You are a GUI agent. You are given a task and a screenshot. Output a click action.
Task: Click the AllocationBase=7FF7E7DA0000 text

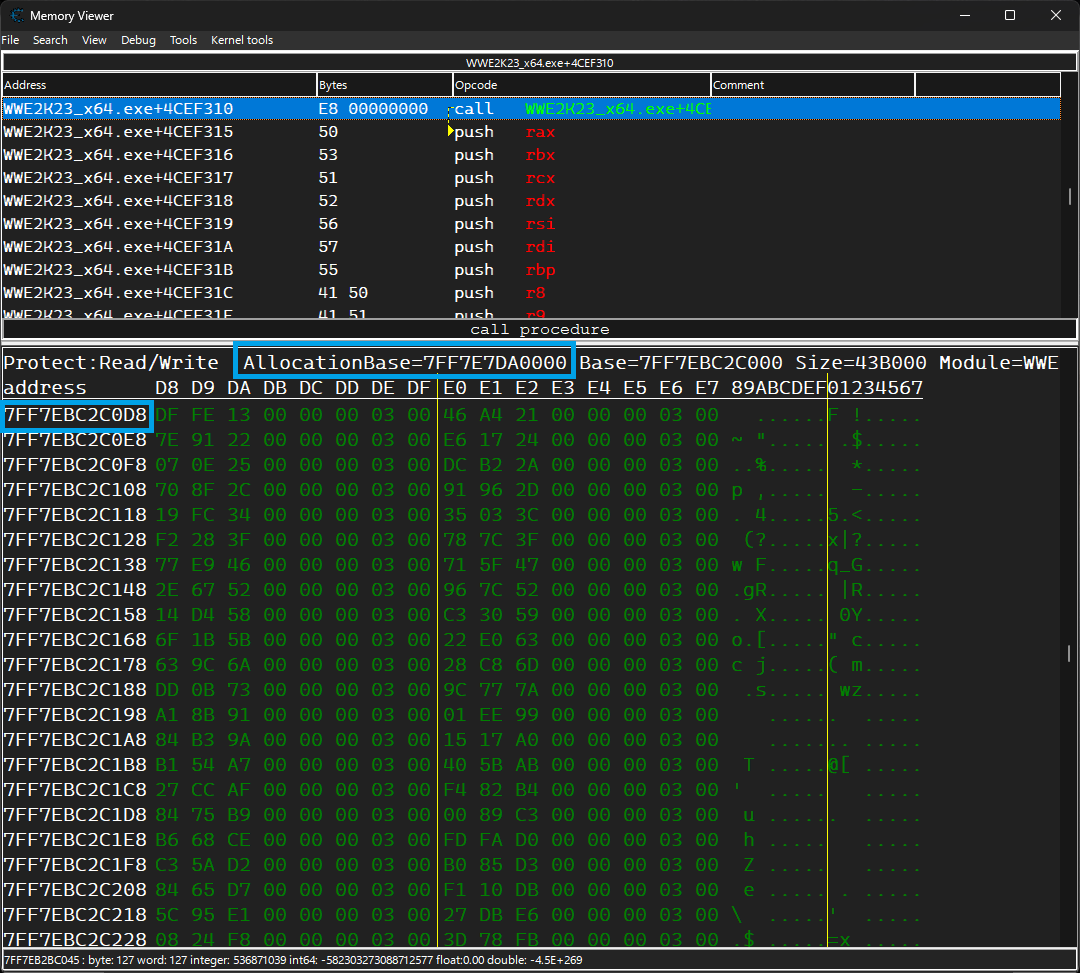[404, 362]
